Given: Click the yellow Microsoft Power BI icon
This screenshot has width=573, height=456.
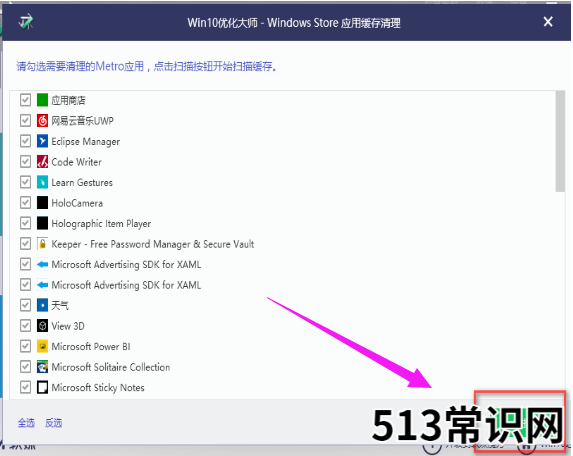Looking at the screenshot, I should click(x=42, y=346).
